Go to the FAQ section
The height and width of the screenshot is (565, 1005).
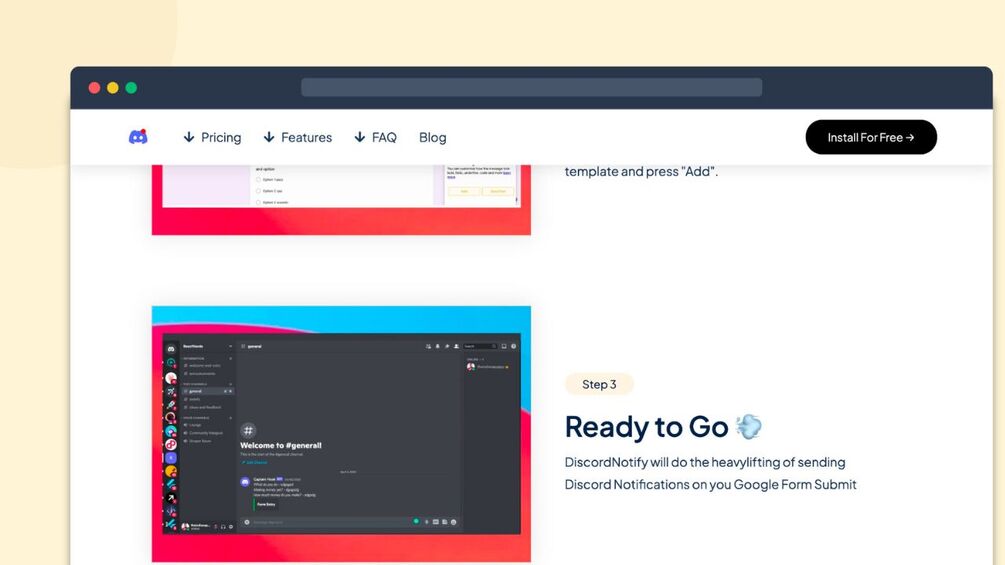(x=376, y=137)
